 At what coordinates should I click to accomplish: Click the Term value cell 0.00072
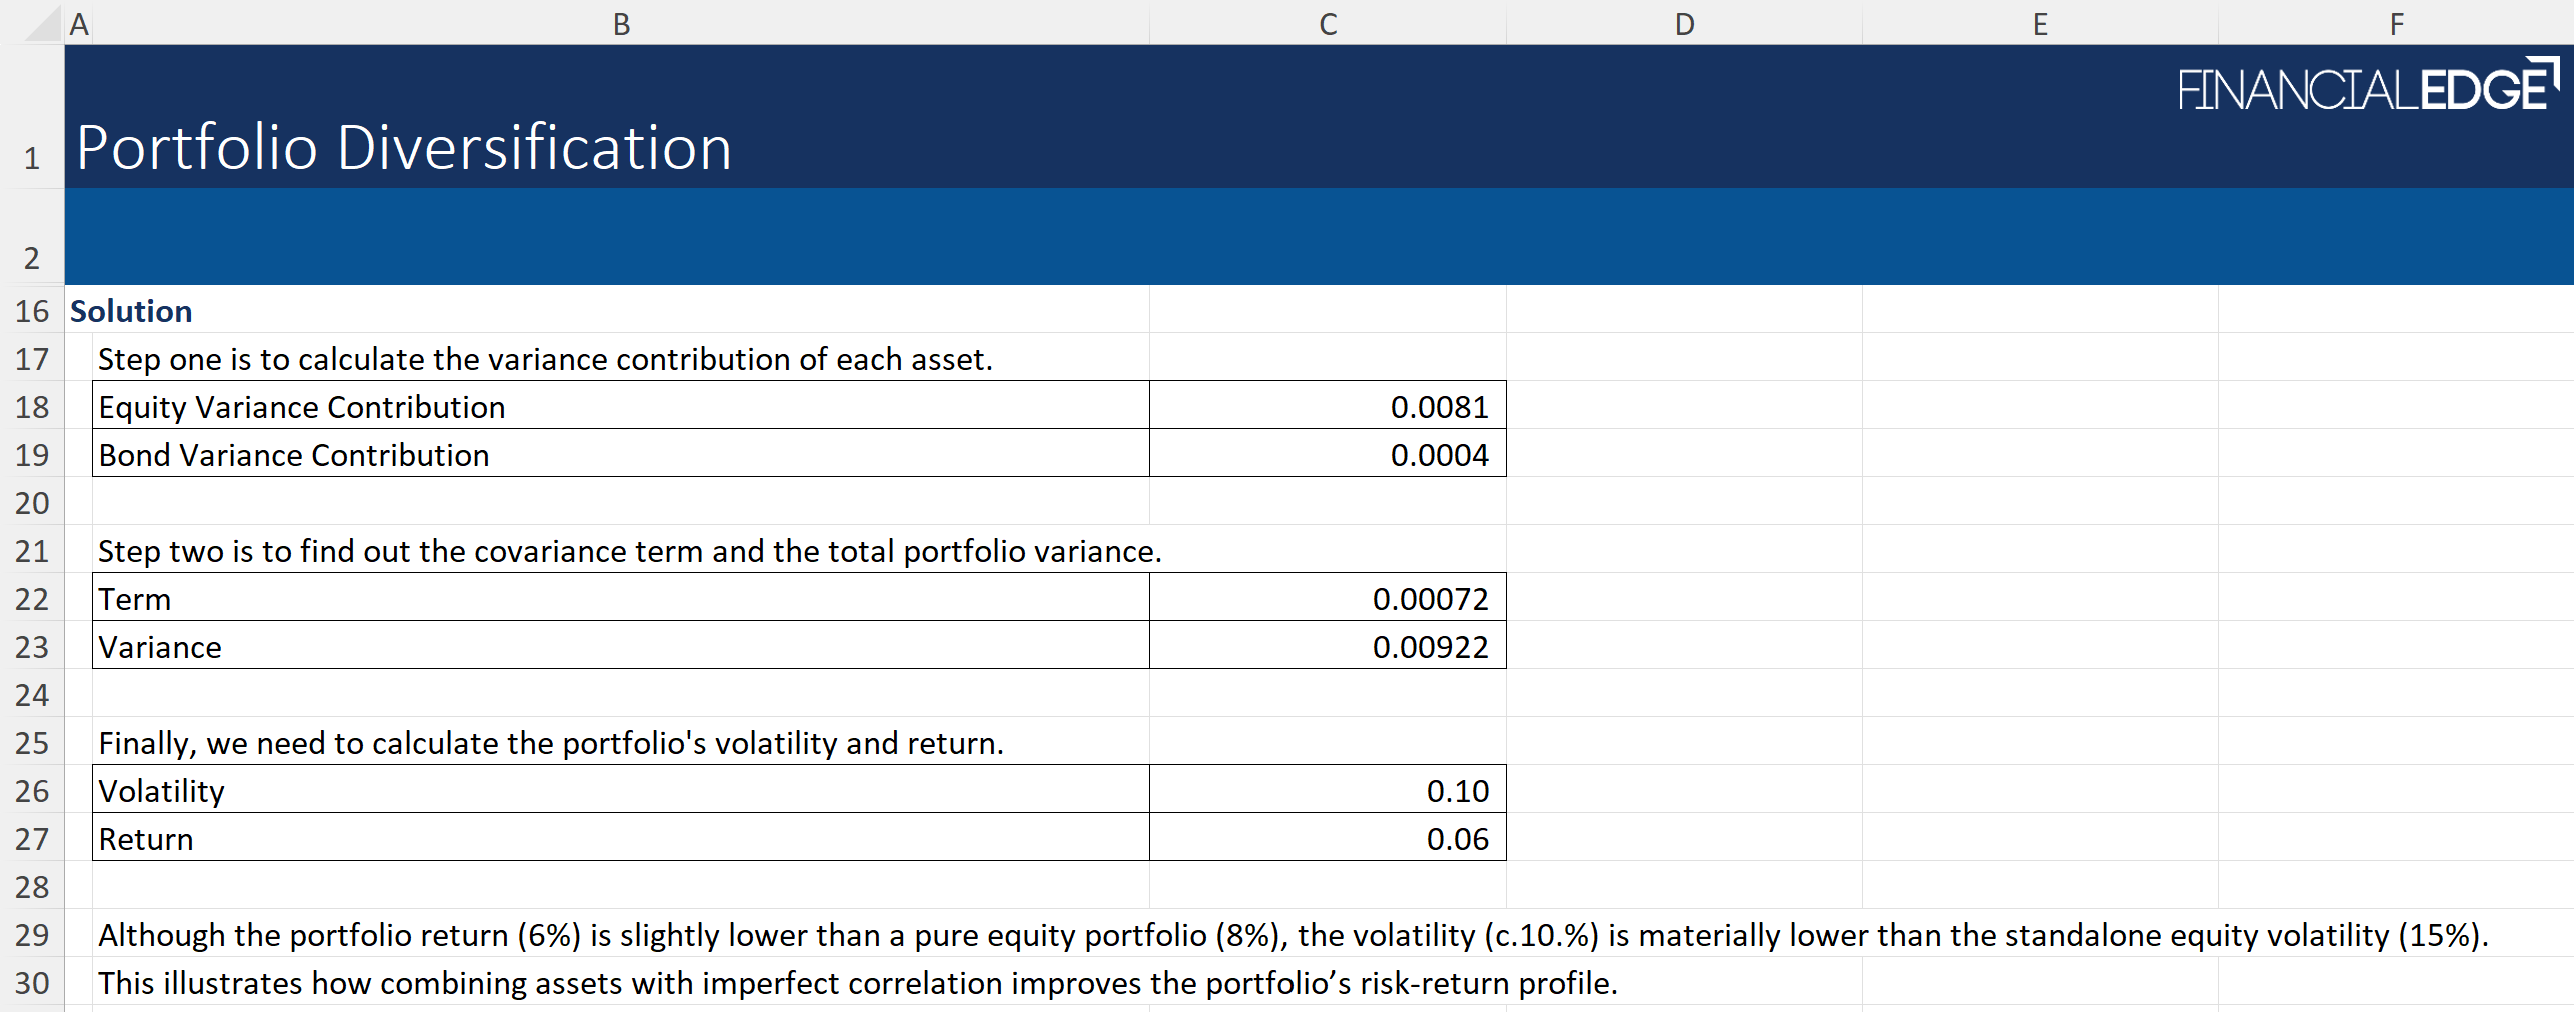pyautogui.click(x=1327, y=599)
